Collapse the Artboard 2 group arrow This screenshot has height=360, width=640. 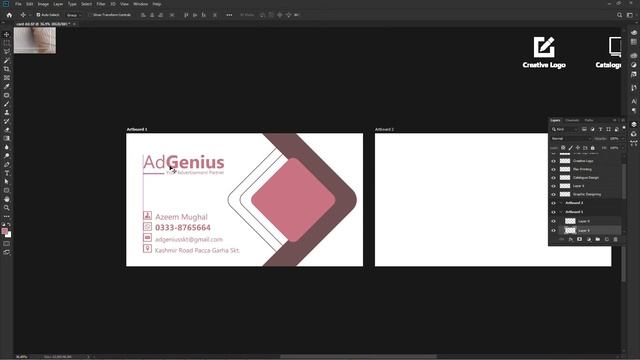(x=562, y=203)
